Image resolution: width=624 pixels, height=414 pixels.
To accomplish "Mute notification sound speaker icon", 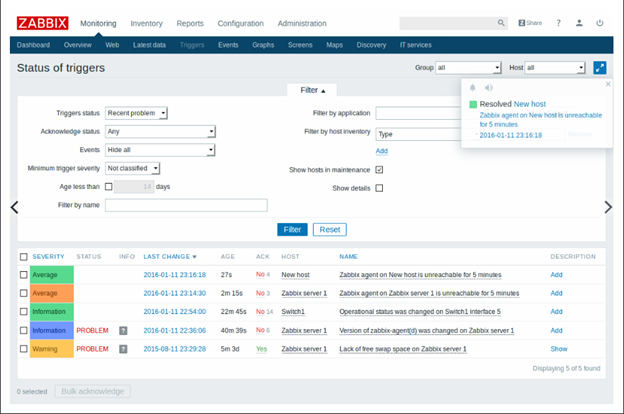I will pos(489,88).
